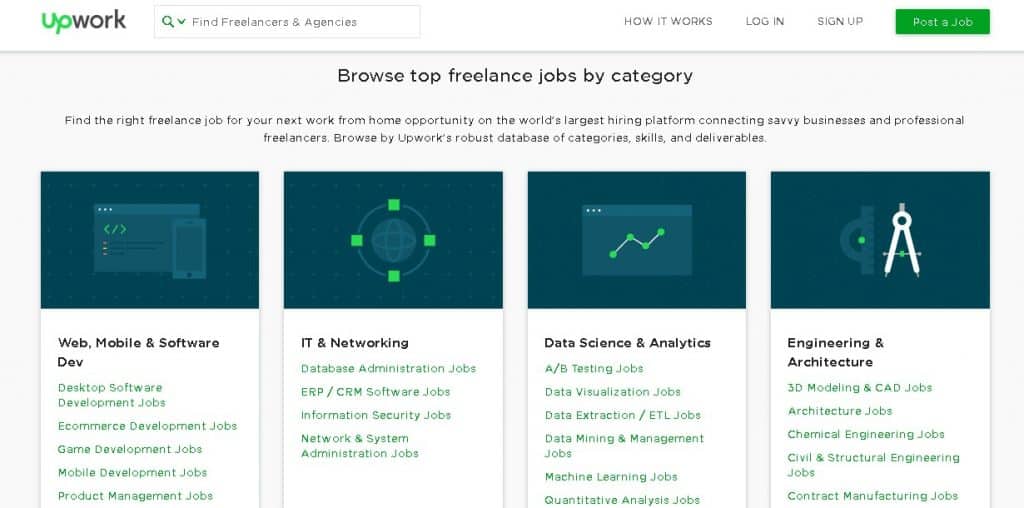
Task: Open 3D Modeling & CAD Jobs
Action: tap(859, 388)
